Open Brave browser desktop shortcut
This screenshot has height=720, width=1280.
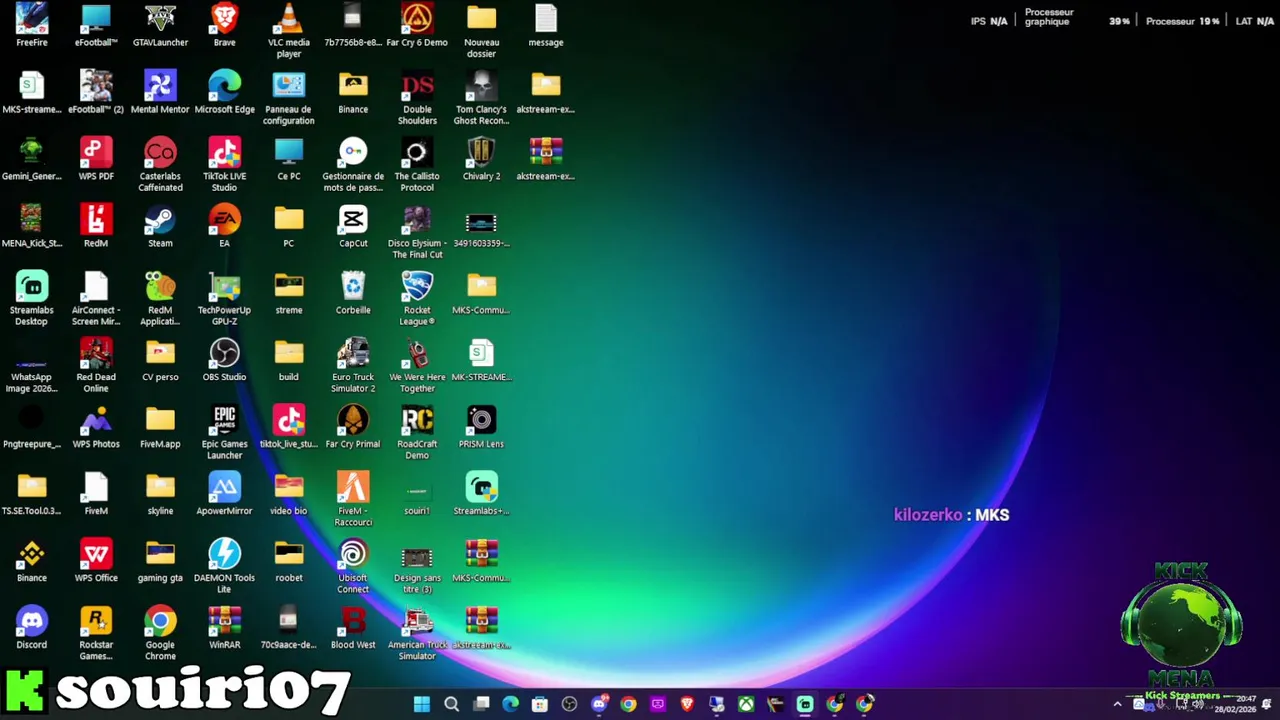click(224, 26)
